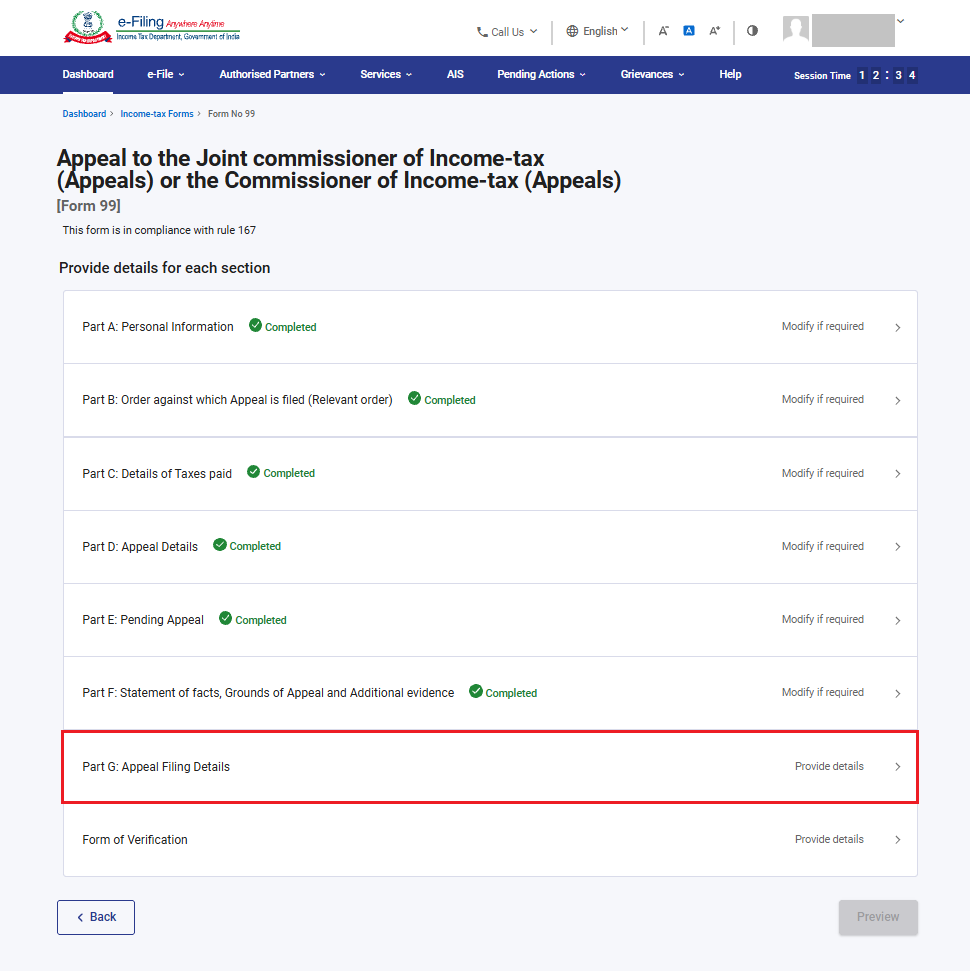This screenshot has width=970, height=971.
Task: Go to the Dashboard menu tab
Action: point(88,74)
